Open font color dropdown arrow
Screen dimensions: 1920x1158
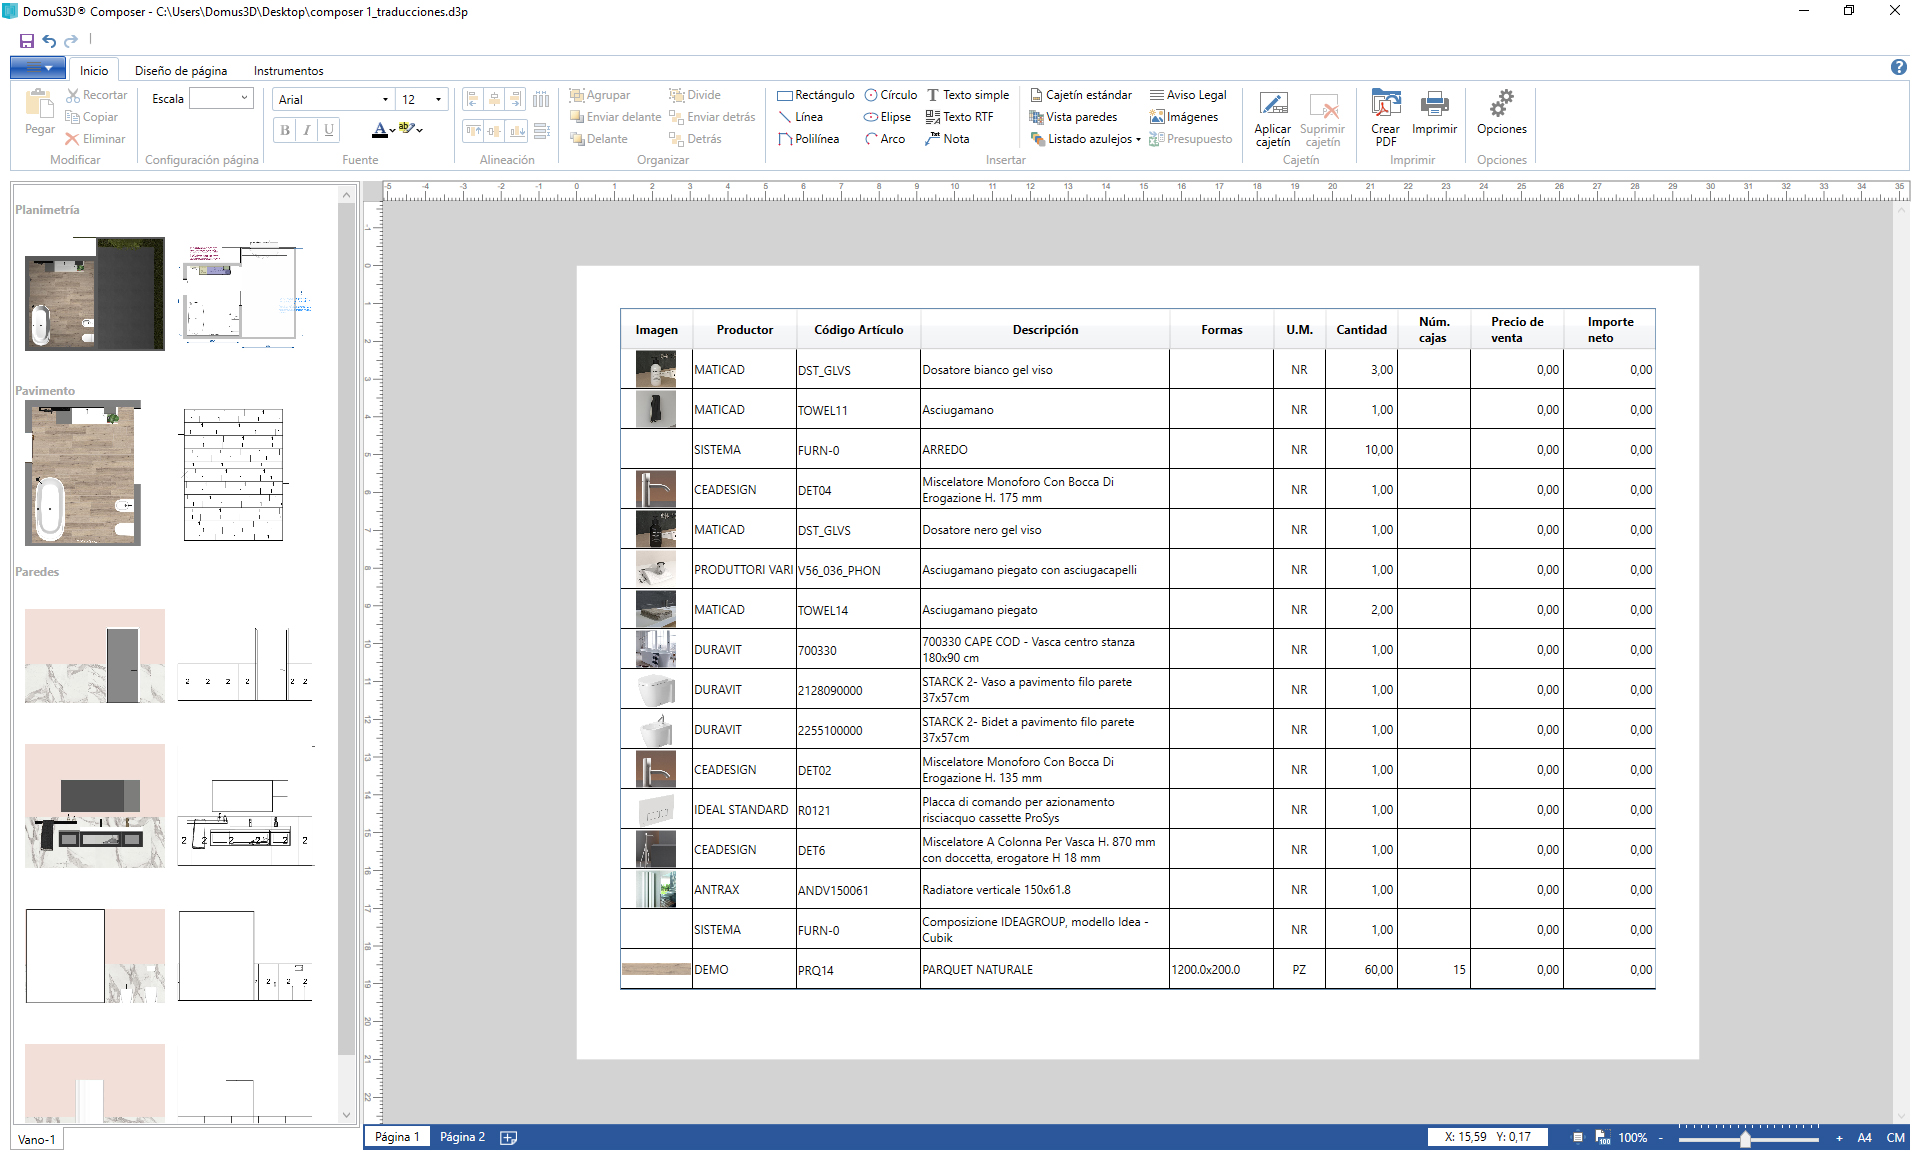pos(392,131)
